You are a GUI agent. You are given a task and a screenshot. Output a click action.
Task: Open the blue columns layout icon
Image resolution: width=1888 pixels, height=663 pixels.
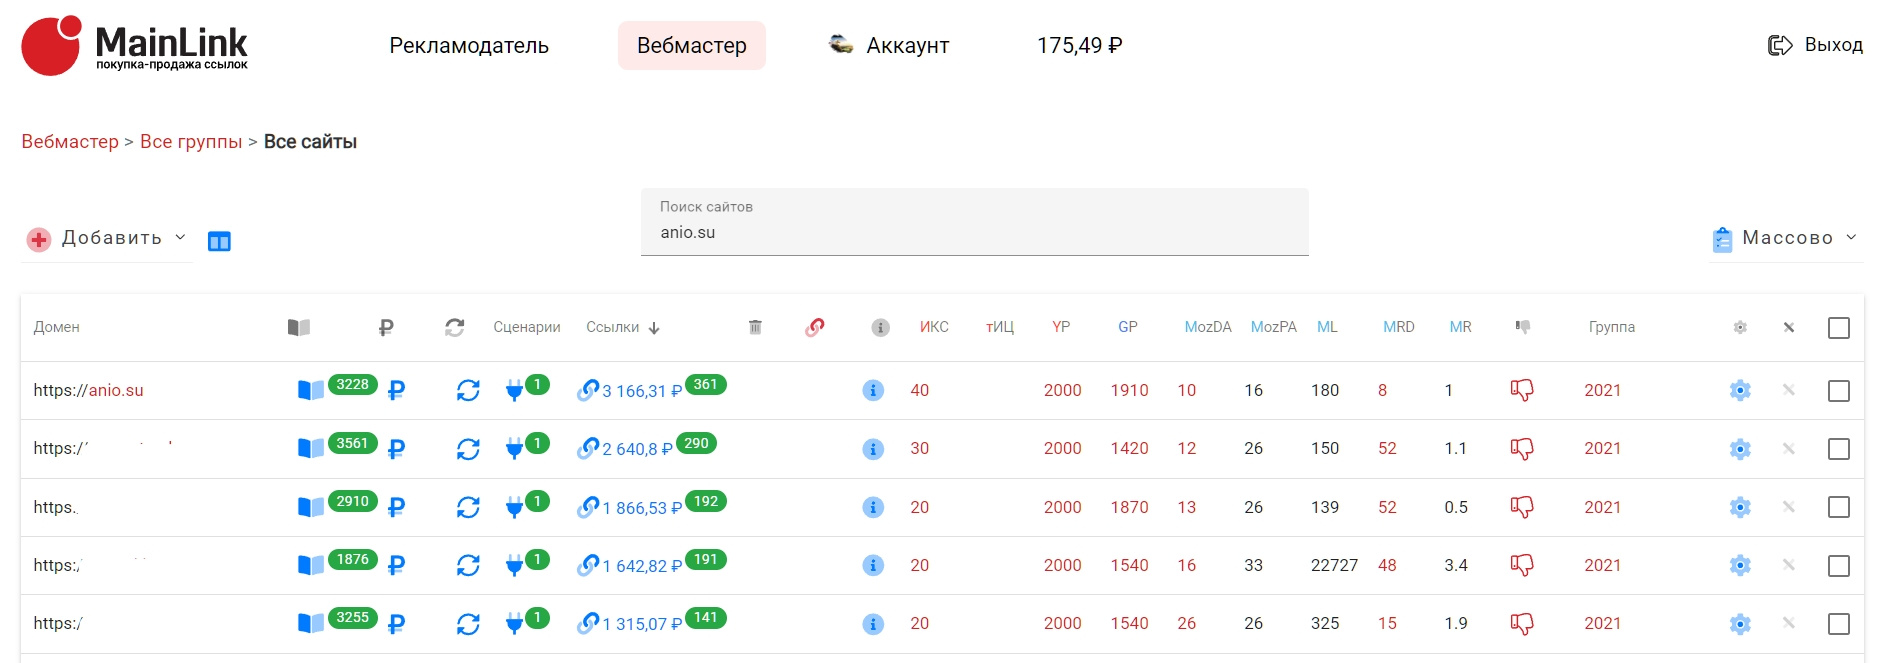pos(219,241)
